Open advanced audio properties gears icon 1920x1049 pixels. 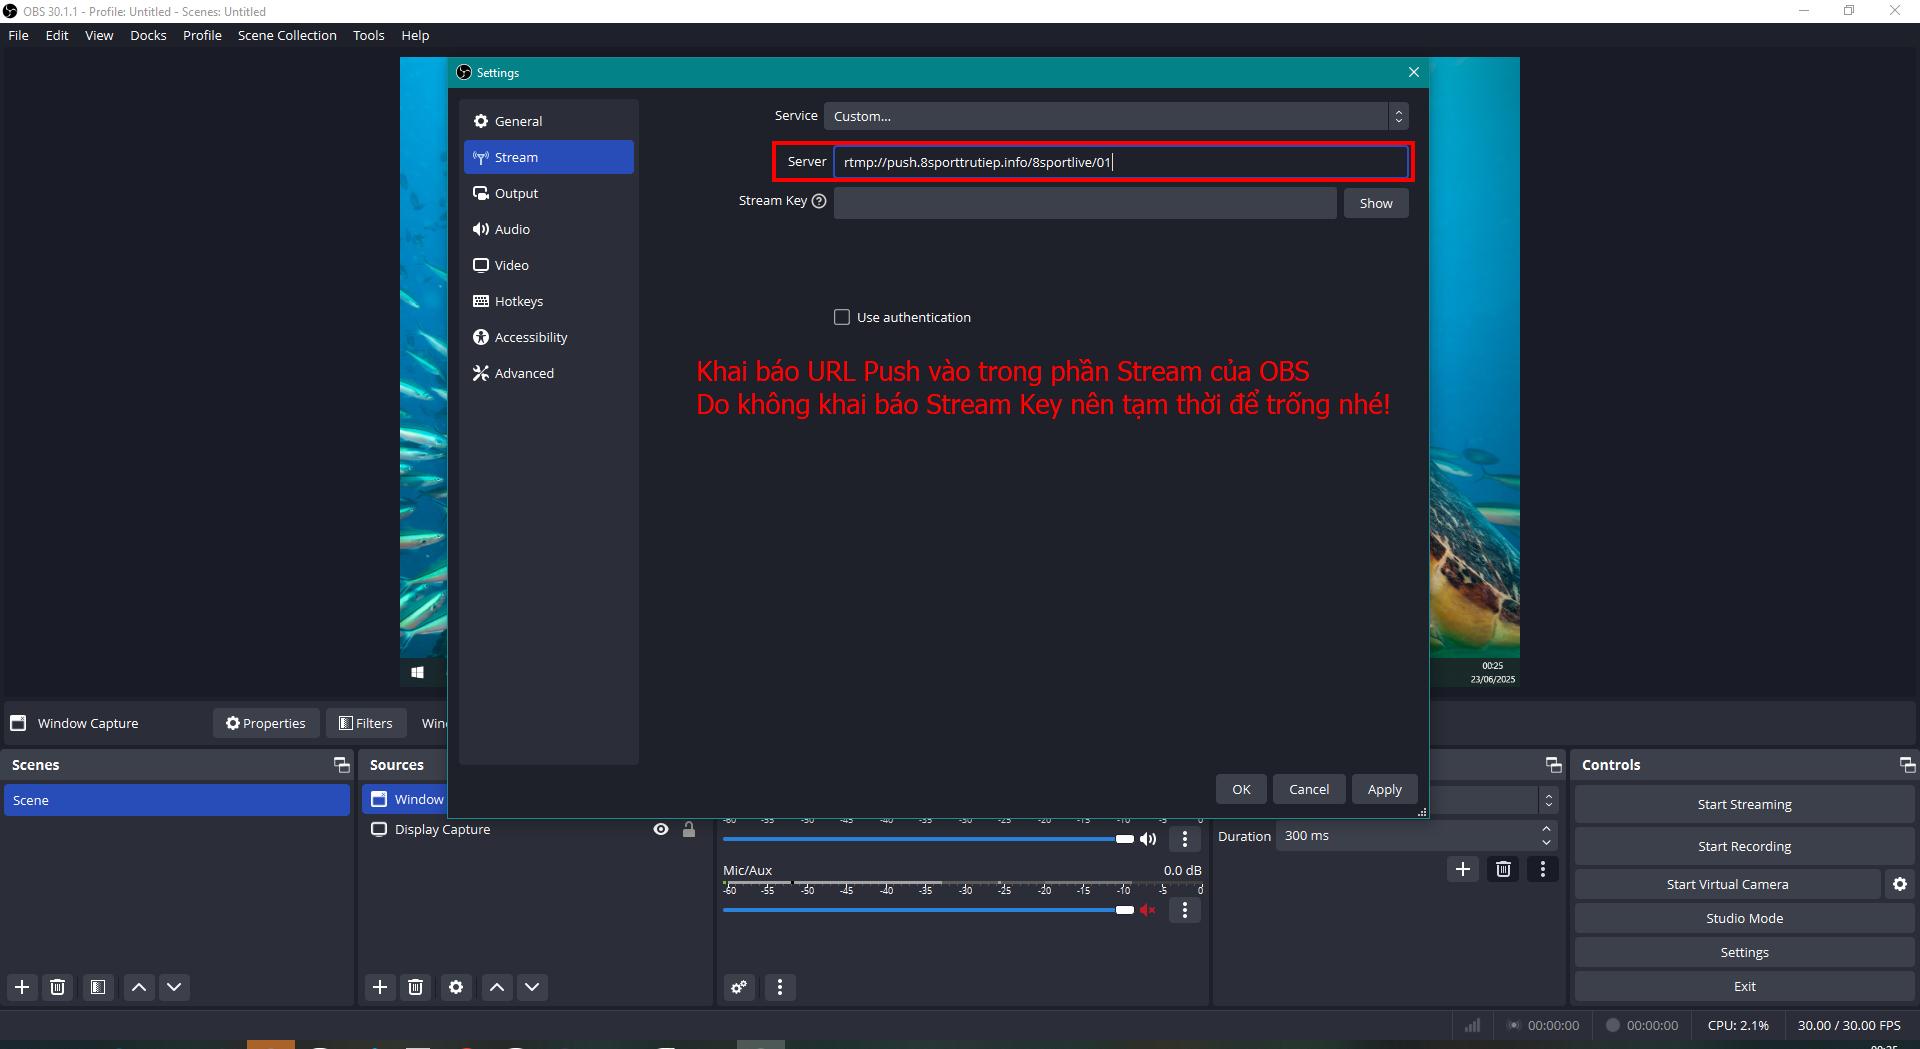click(x=739, y=987)
